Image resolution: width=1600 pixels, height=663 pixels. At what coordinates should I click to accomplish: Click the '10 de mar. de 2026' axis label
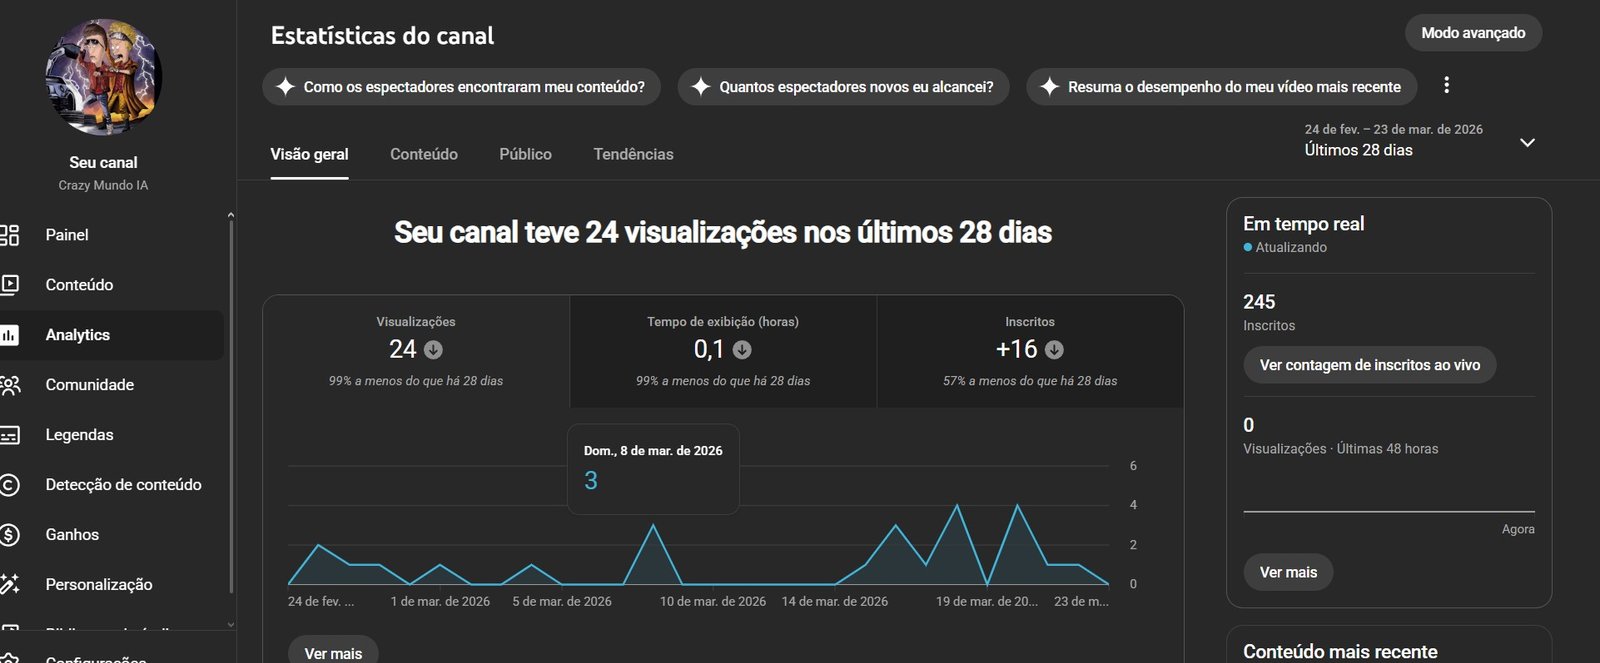coord(712,601)
